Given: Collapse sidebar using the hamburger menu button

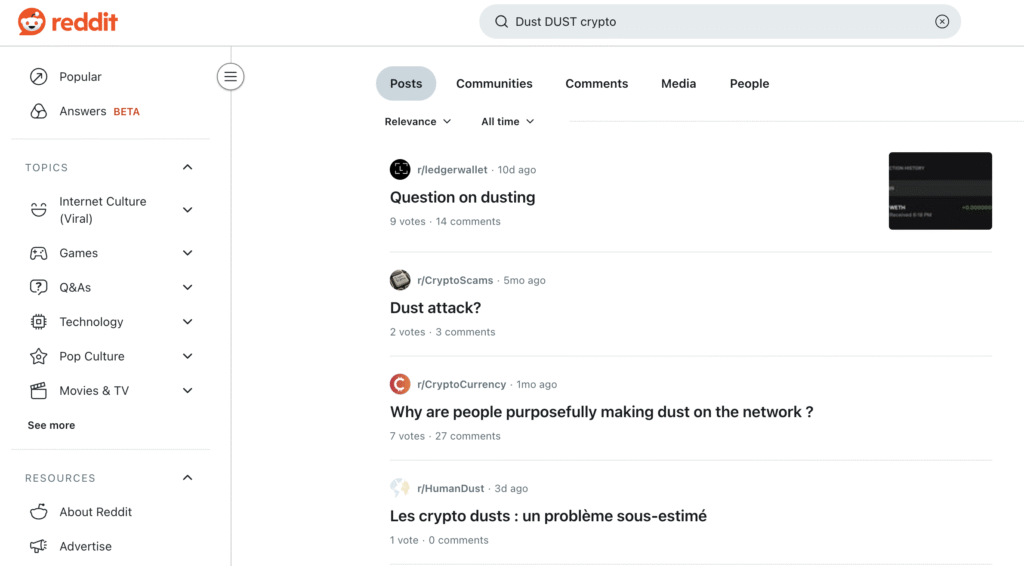Looking at the screenshot, I should click(x=231, y=76).
